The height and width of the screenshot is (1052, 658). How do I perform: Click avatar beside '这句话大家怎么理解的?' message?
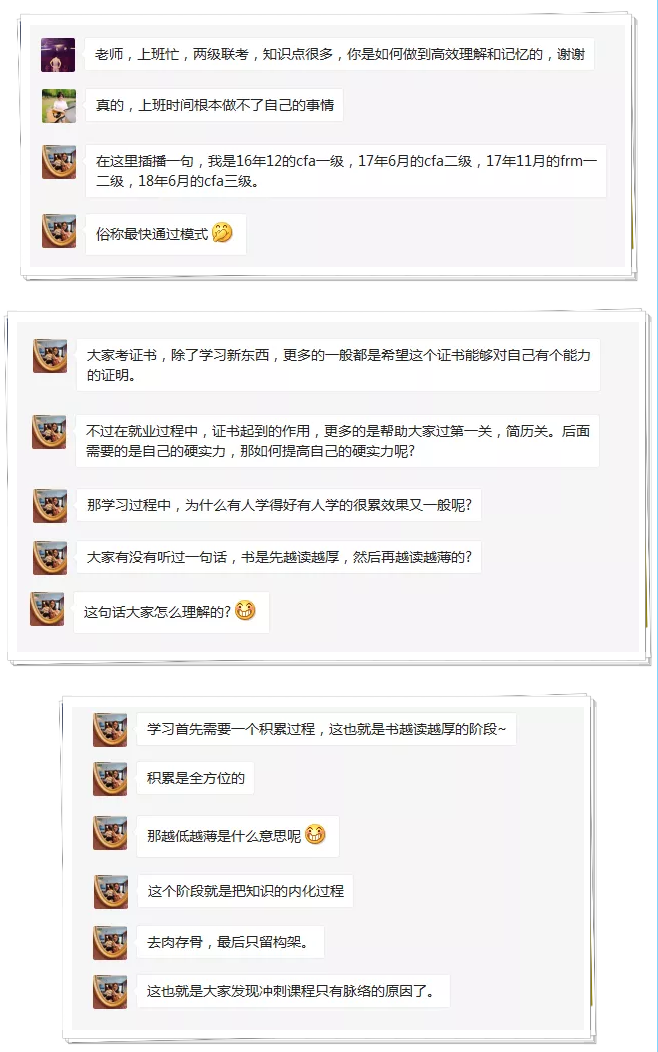(x=47, y=609)
